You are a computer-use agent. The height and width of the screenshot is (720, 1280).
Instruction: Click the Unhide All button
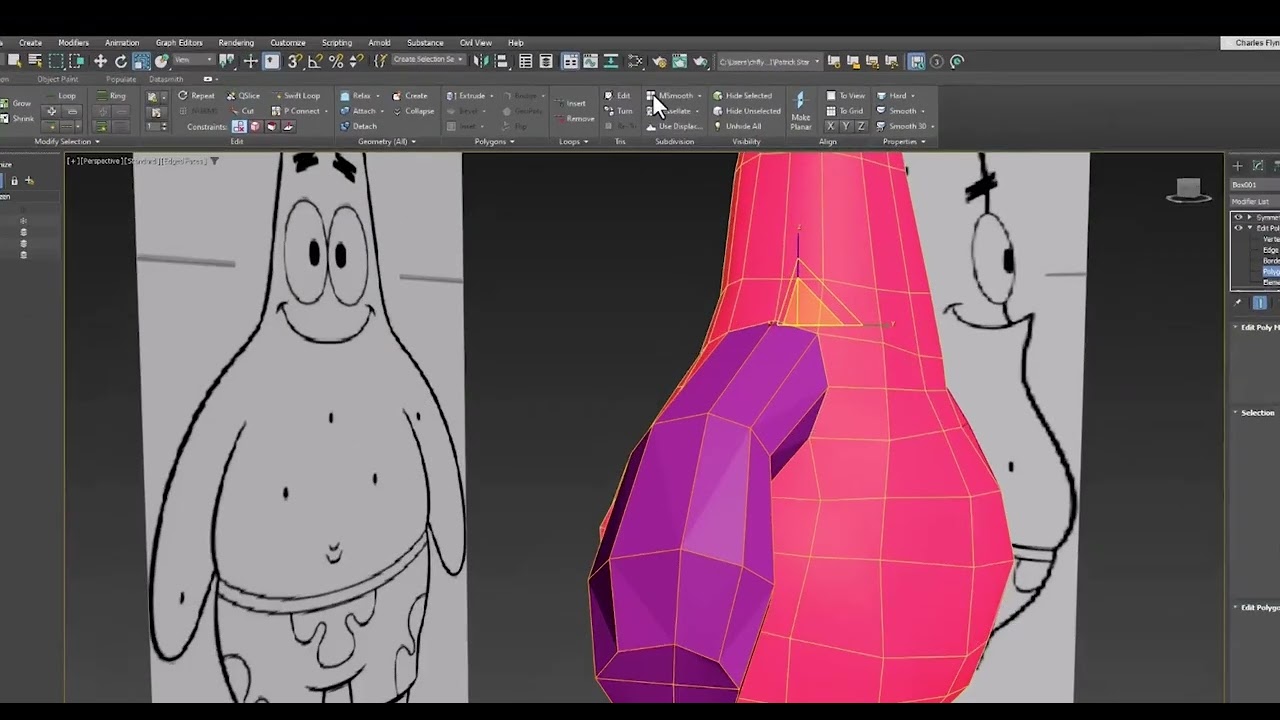(737, 127)
